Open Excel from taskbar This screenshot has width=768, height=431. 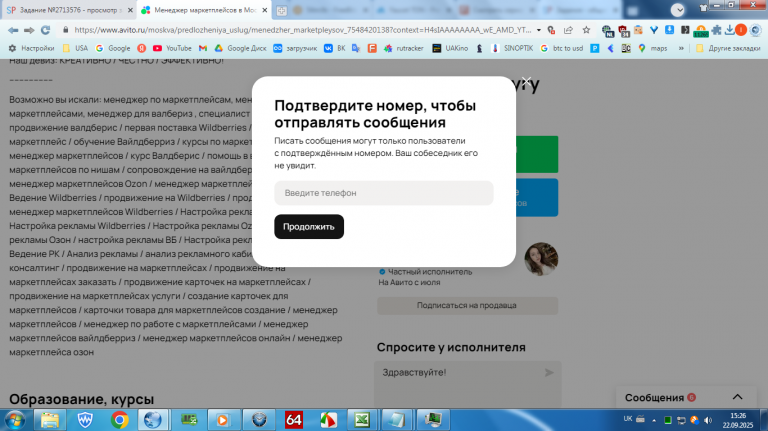(362, 420)
